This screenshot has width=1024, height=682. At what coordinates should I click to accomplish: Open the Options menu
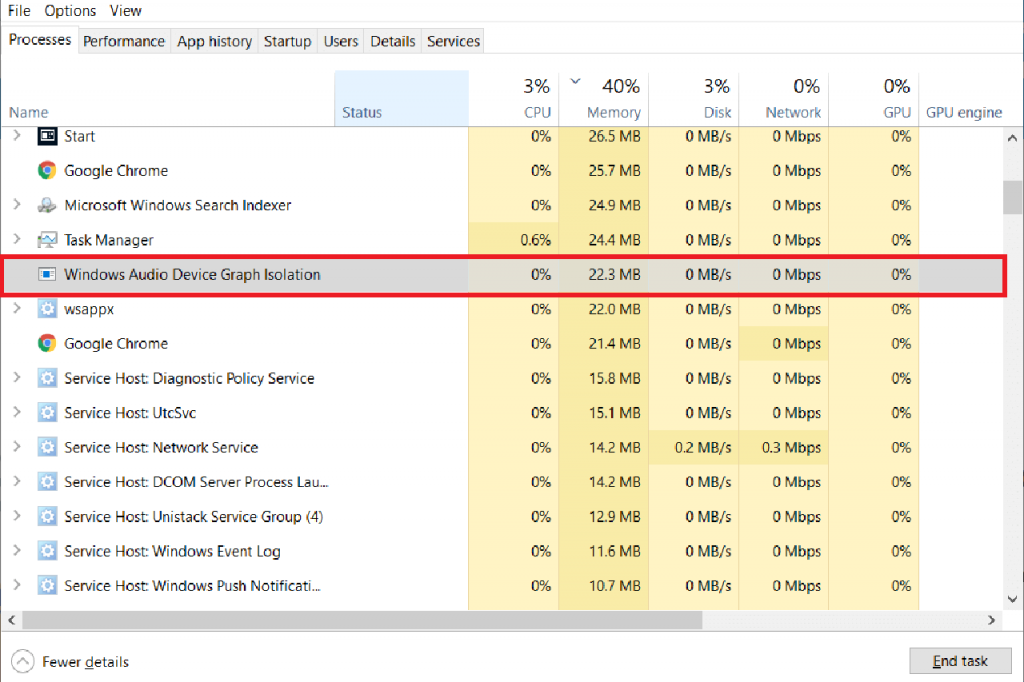70,11
